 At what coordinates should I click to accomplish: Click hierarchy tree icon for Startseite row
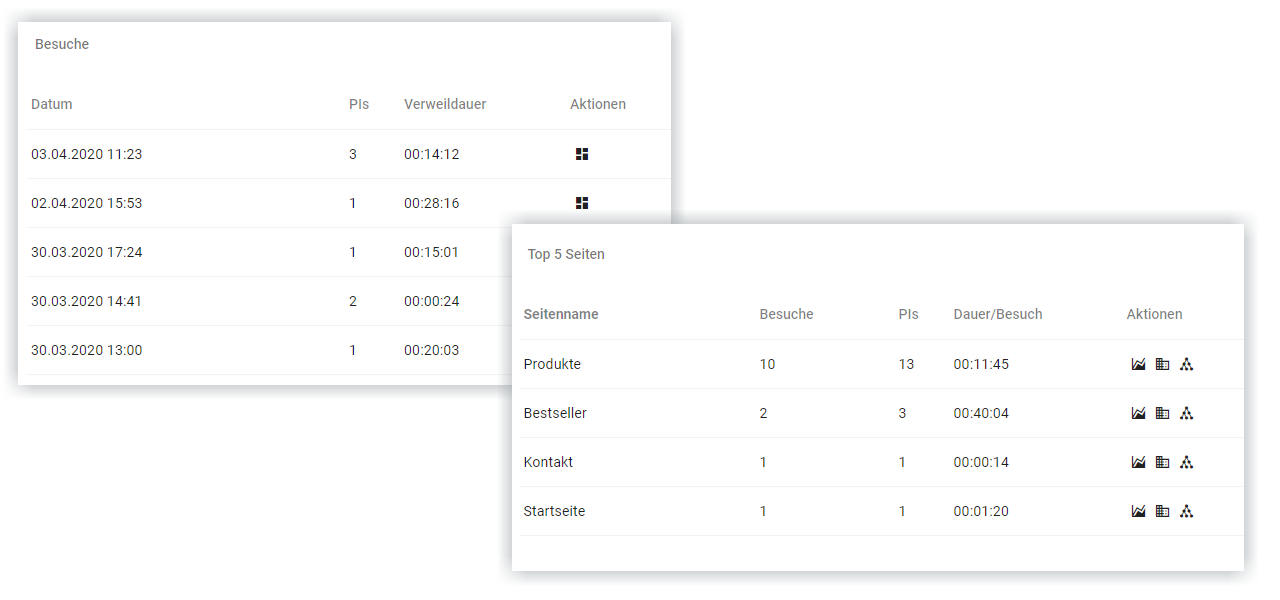coord(1186,511)
